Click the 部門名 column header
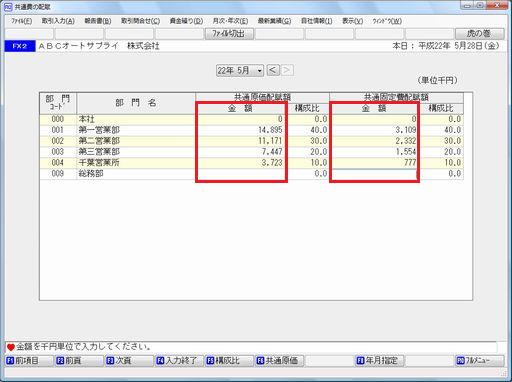This screenshot has height=382, width=512. click(x=136, y=103)
